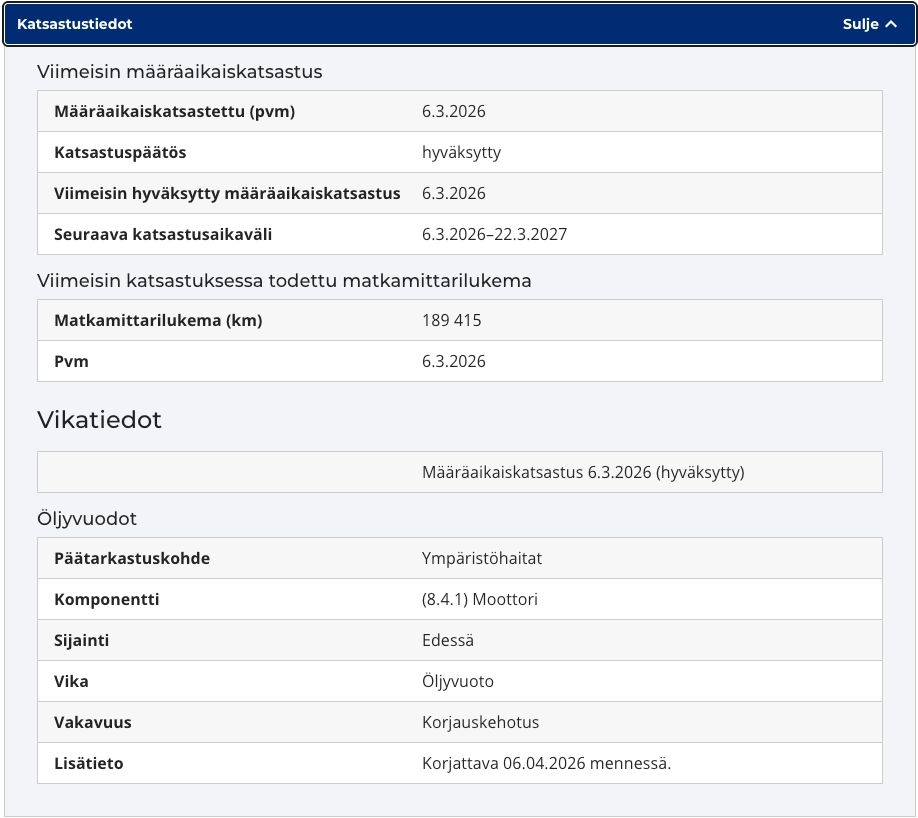Select the Määräaikaiskatsastettu date value 6.3.2026
This screenshot has height=818, width=918.
(x=454, y=111)
